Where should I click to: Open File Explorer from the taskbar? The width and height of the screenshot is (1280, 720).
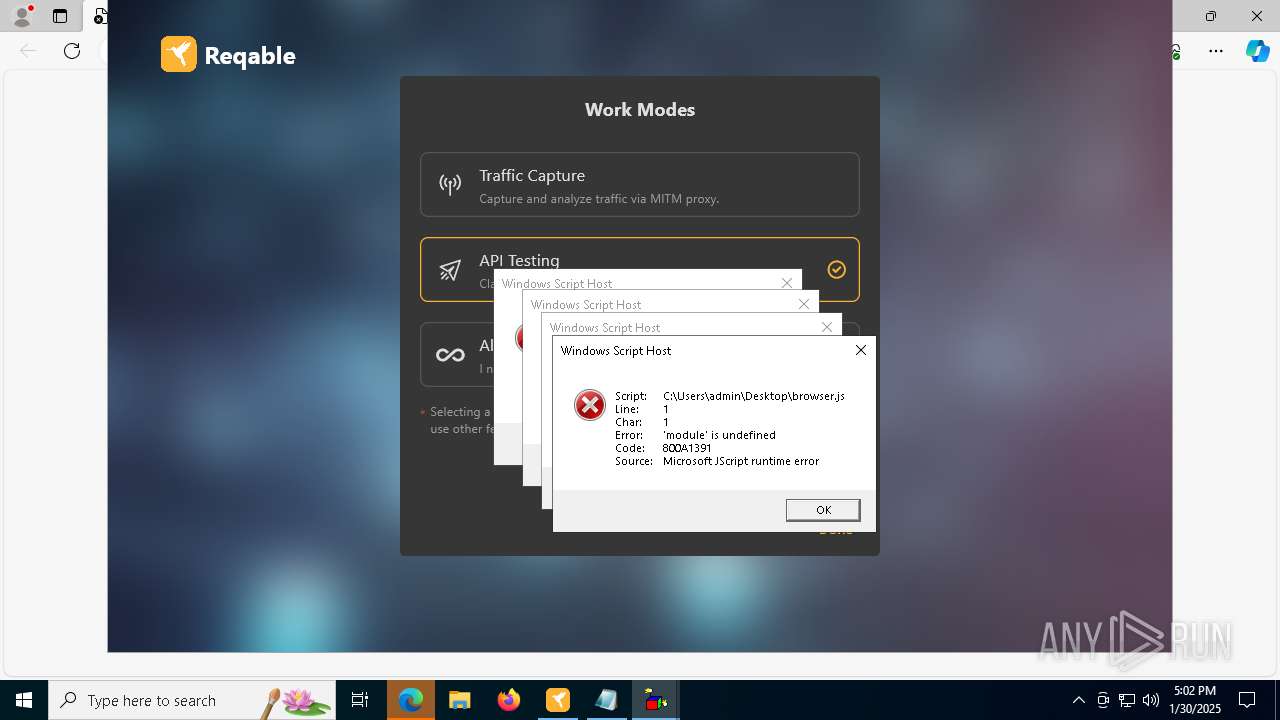(460, 700)
